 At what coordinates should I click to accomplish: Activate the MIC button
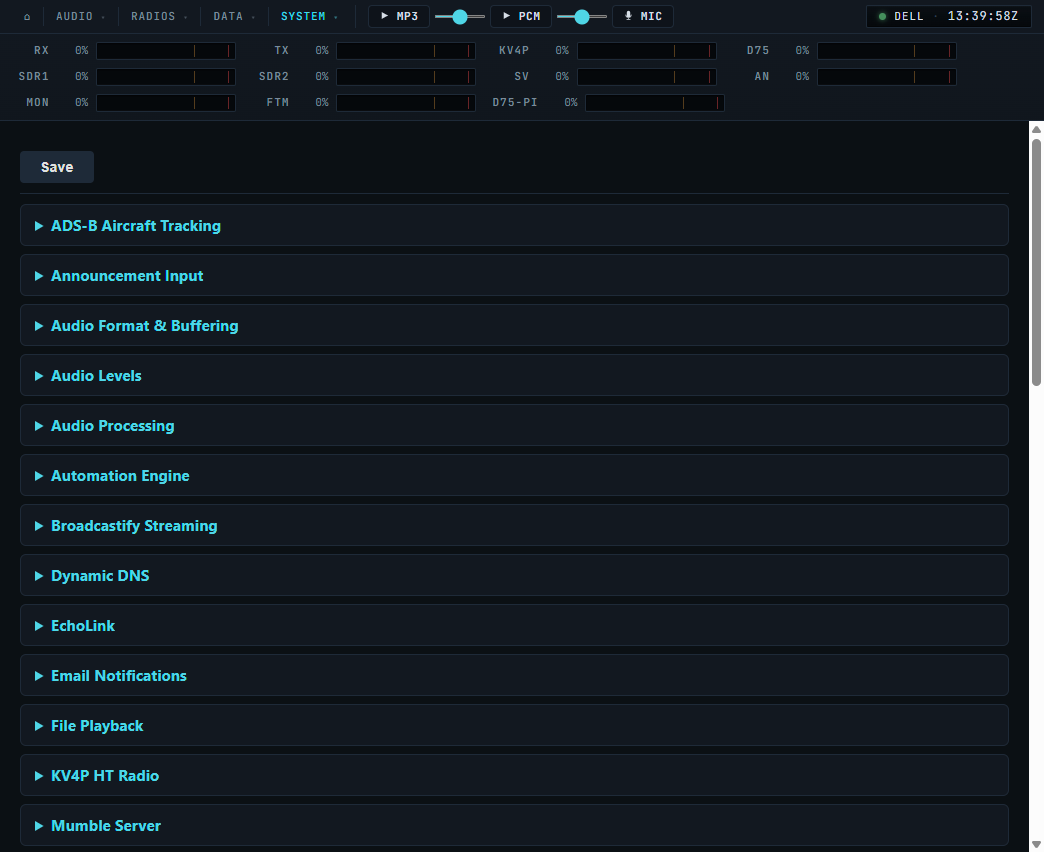pos(643,17)
